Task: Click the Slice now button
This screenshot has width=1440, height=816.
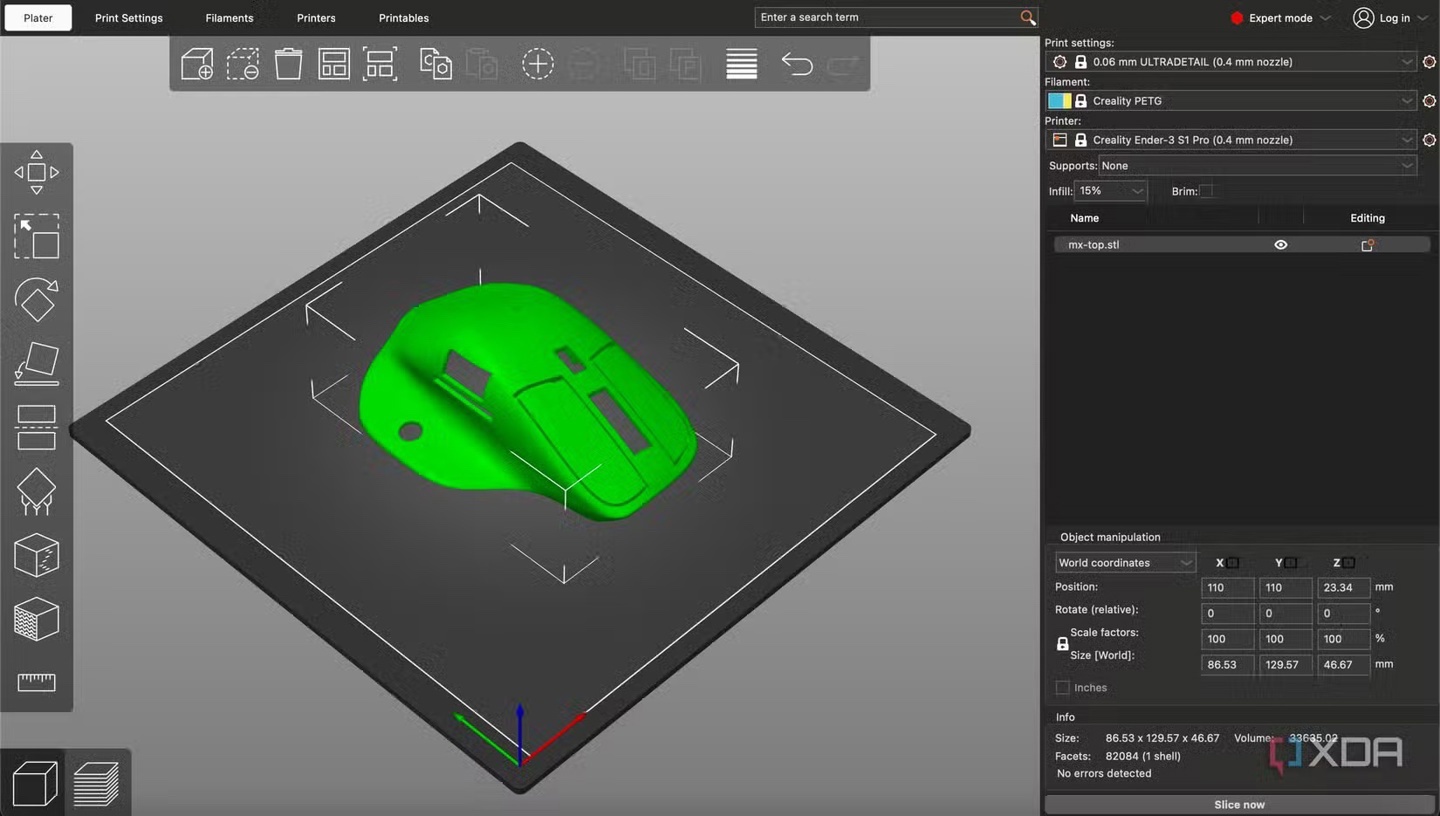Action: 1239,804
